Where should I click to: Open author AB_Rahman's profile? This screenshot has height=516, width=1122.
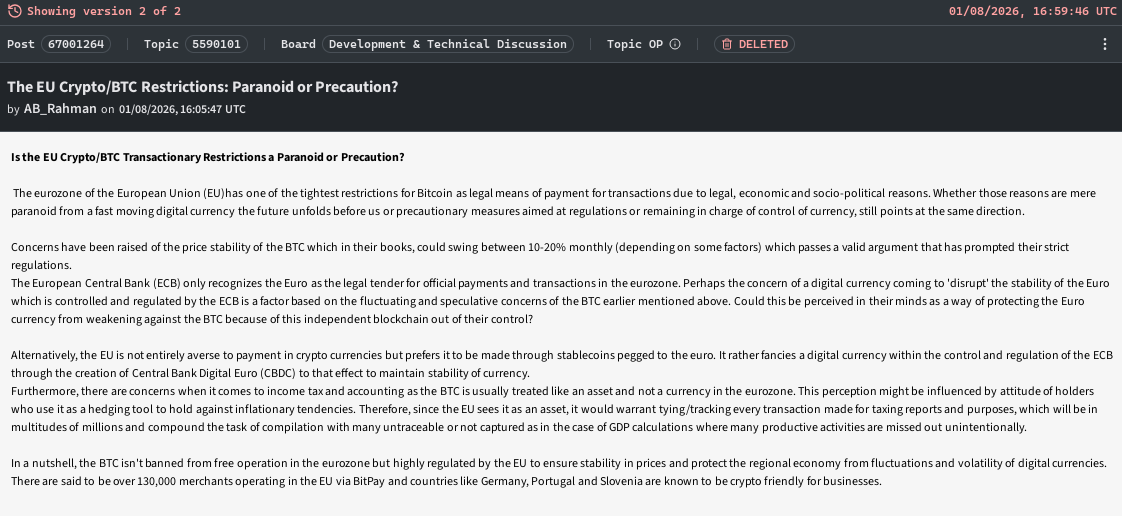tap(60, 109)
